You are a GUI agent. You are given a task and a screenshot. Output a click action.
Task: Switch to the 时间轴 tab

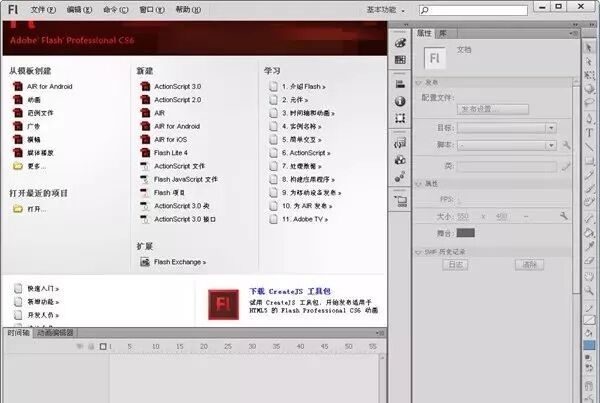[18, 333]
